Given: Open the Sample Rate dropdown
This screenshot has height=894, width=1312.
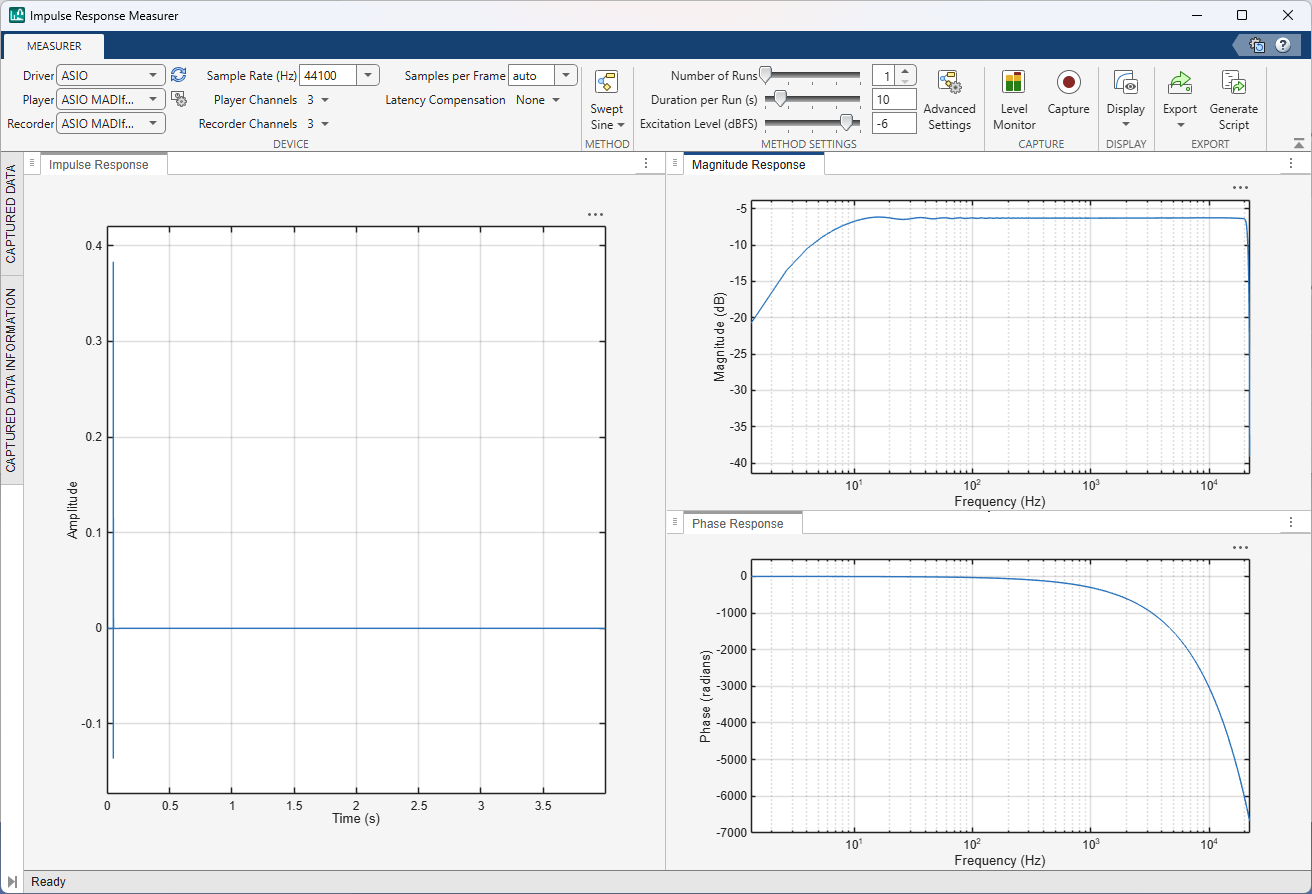Looking at the screenshot, I should click(368, 74).
